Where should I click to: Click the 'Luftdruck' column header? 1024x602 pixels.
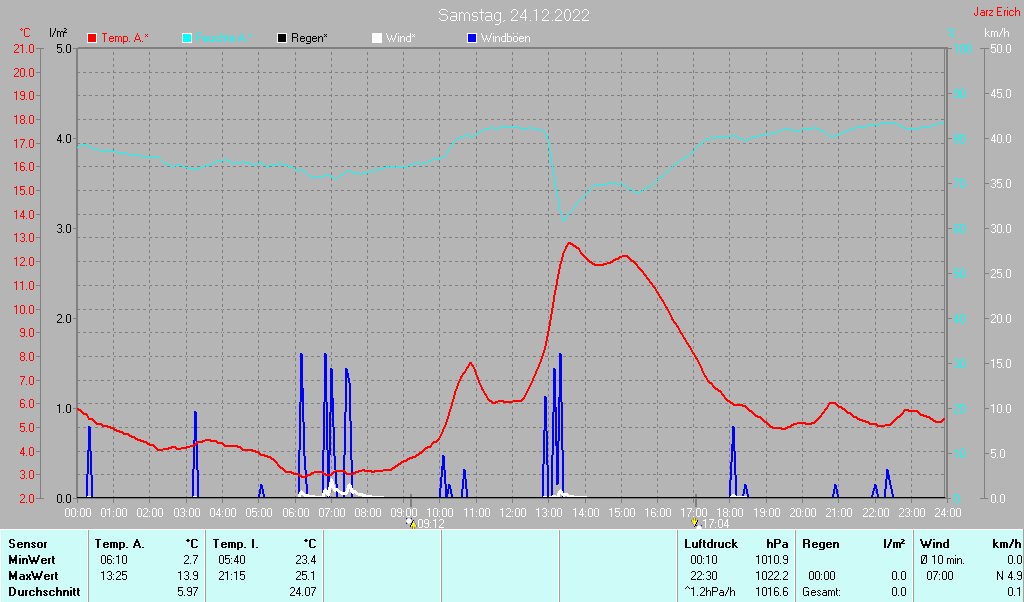[x=711, y=544]
